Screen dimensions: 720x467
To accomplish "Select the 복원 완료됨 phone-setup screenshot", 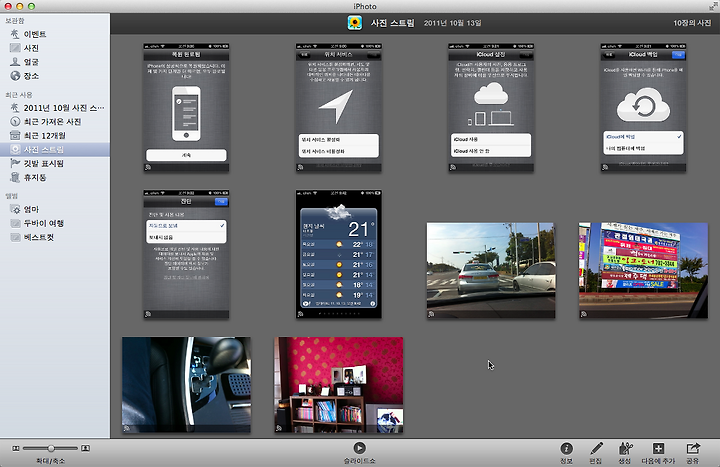I will point(186,108).
